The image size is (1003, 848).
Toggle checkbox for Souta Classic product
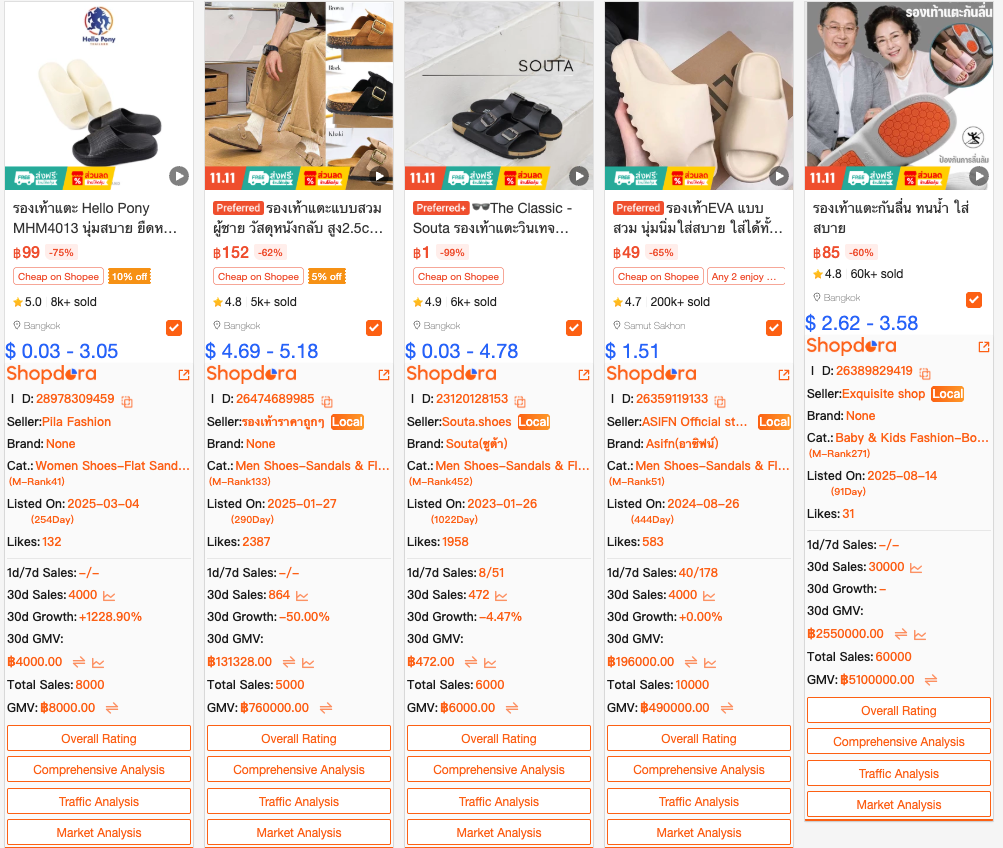click(574, 328)
